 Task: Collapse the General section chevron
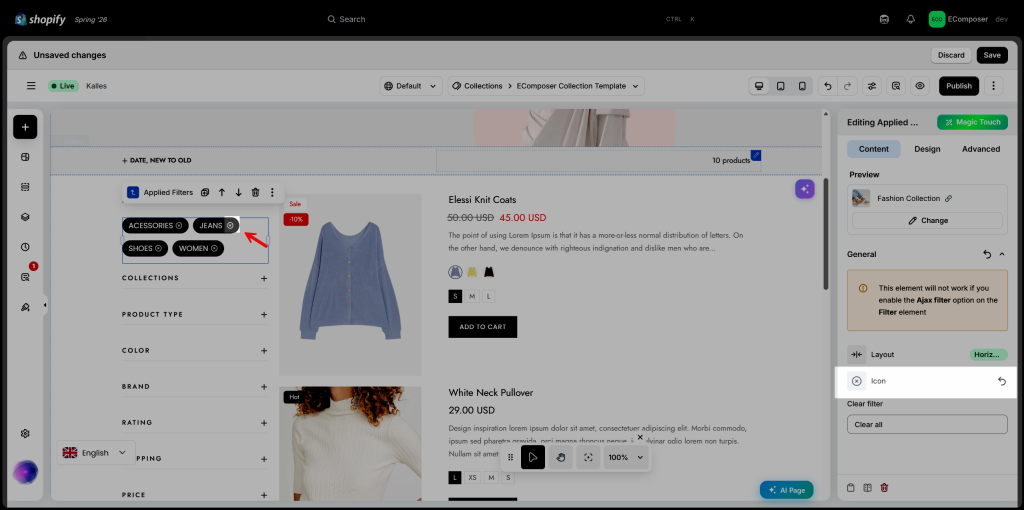click(x=1002, y=254)
